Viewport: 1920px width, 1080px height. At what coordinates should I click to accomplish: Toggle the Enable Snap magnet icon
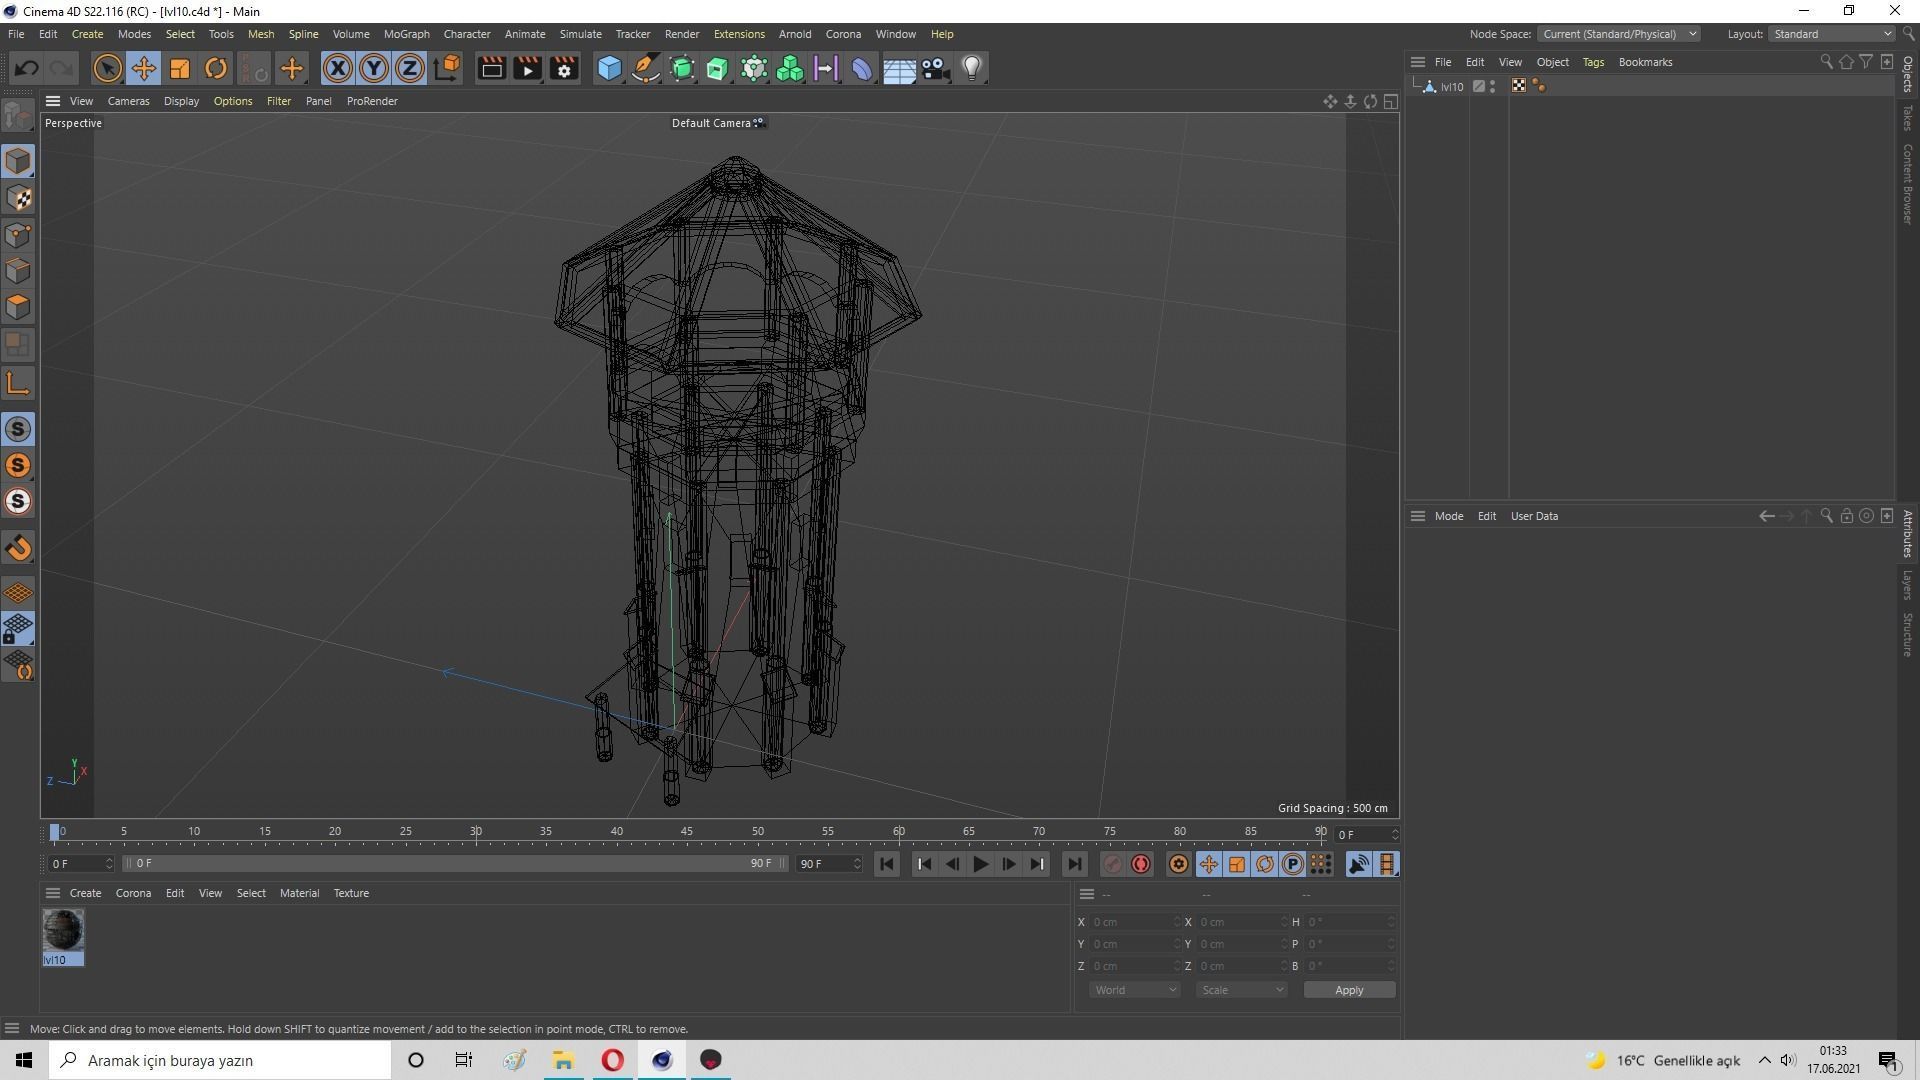18,548
